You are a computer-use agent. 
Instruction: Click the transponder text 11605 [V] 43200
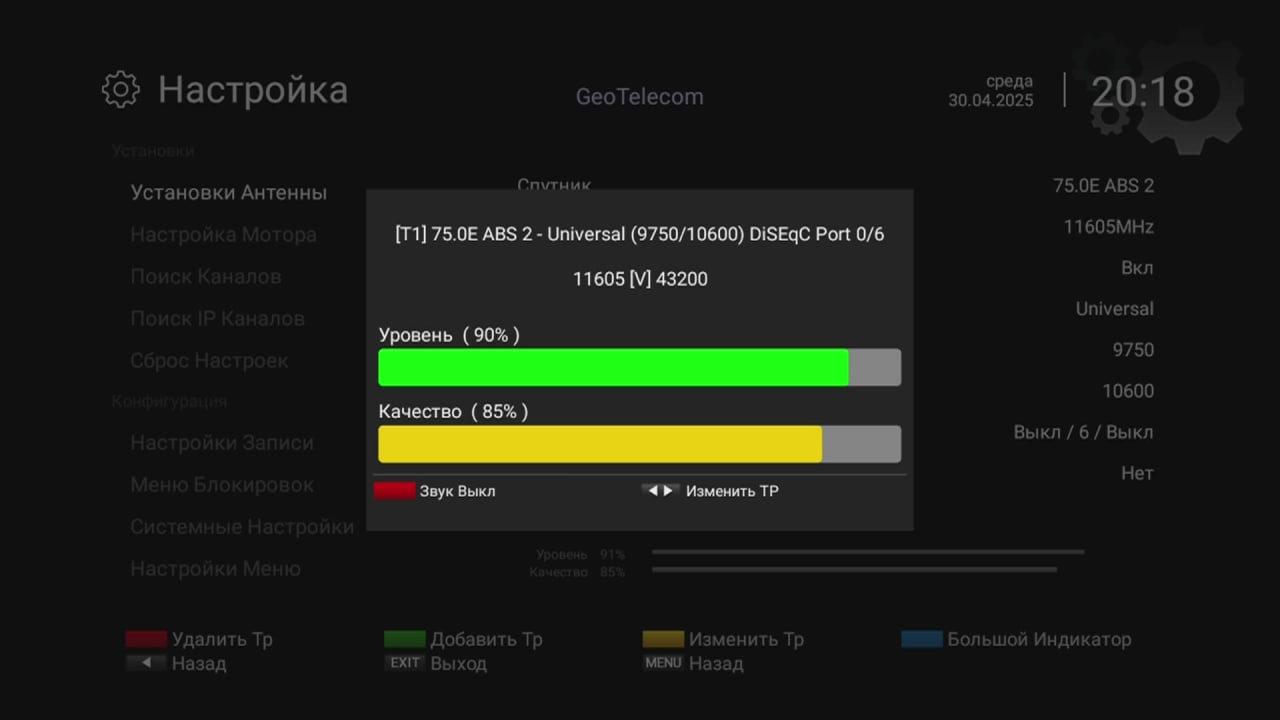coord(640,279)
